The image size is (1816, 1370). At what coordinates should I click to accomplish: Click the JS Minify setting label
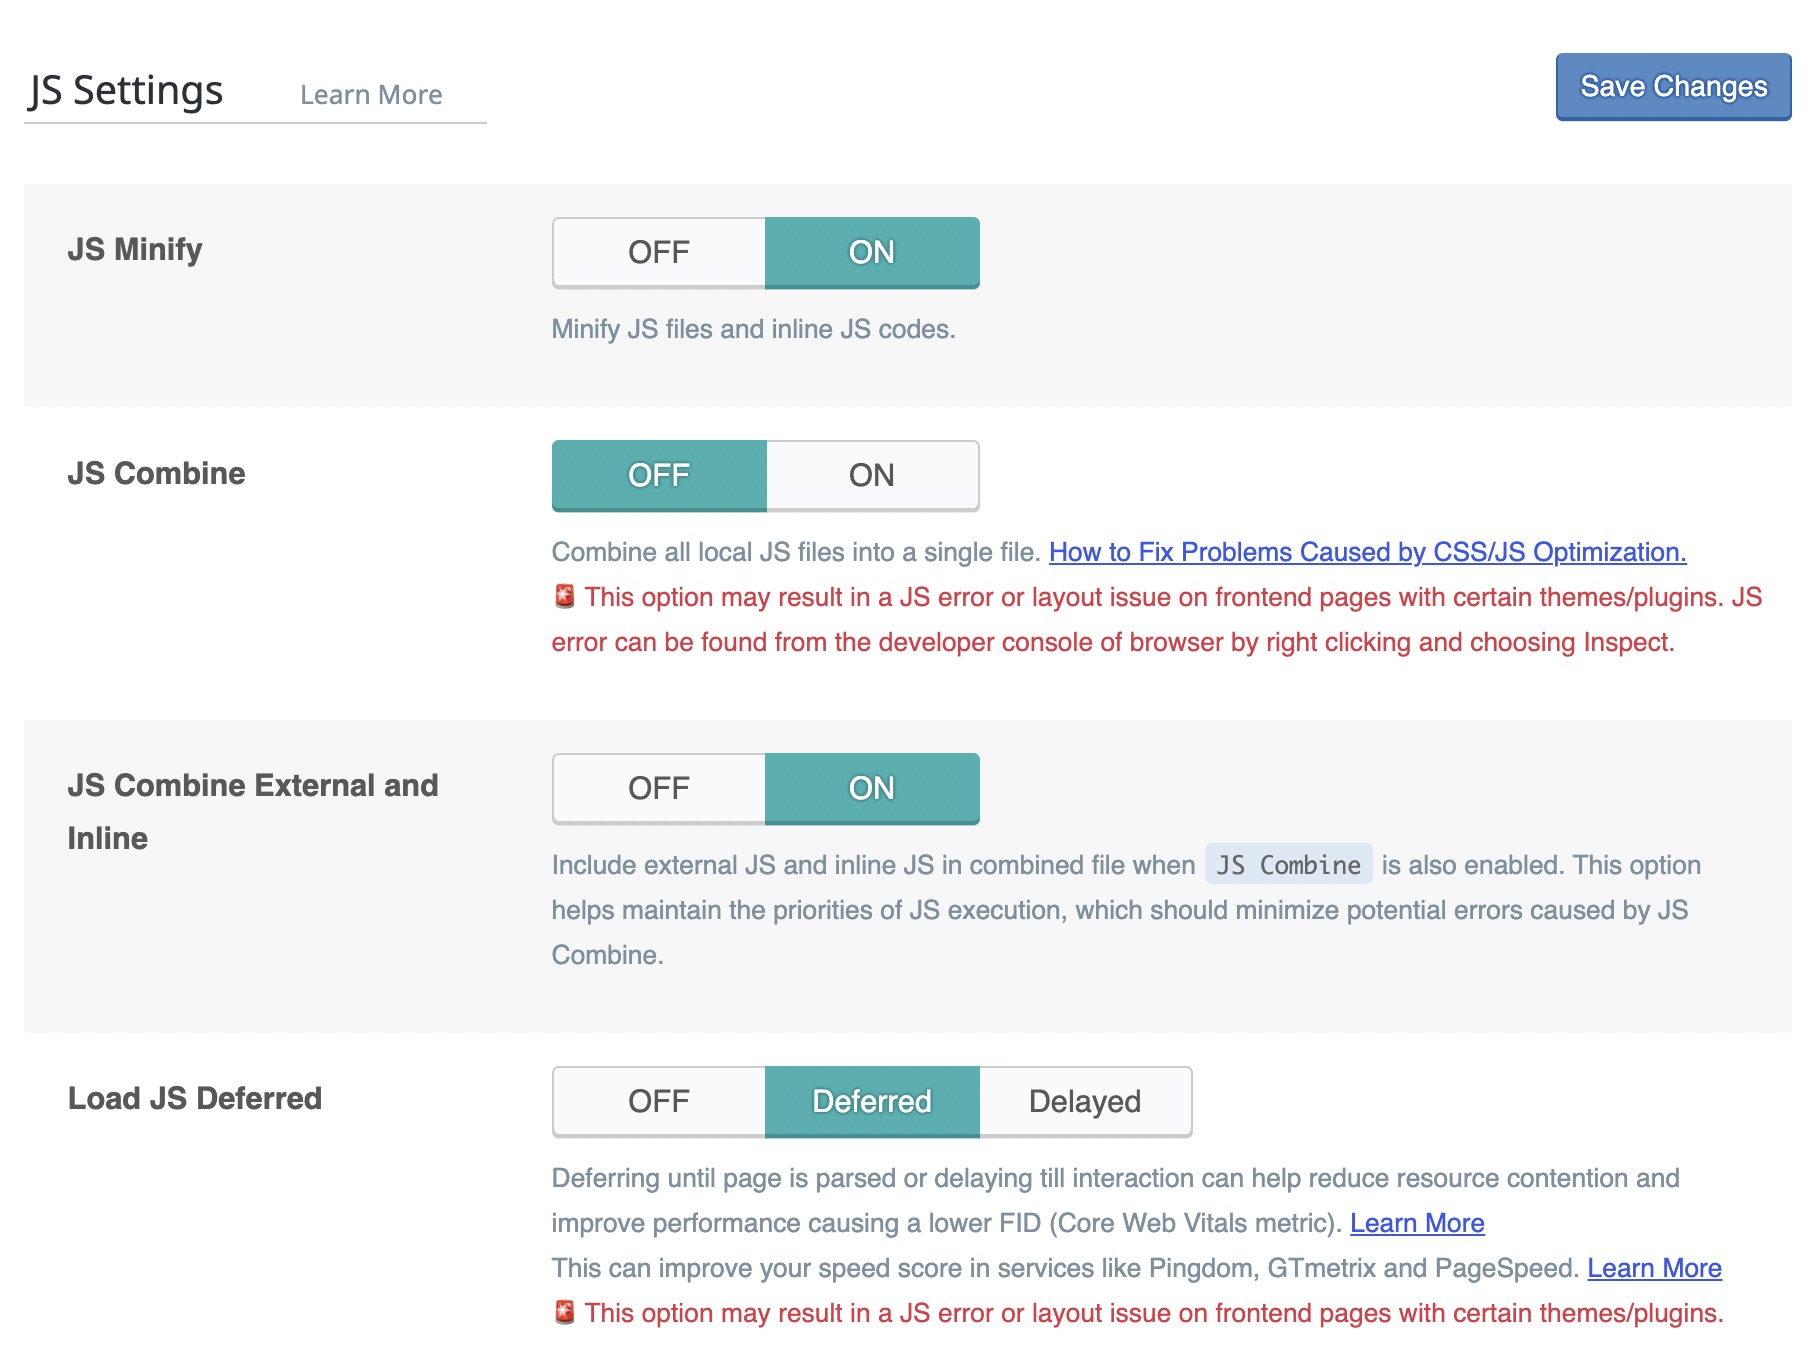coord(135,249)
